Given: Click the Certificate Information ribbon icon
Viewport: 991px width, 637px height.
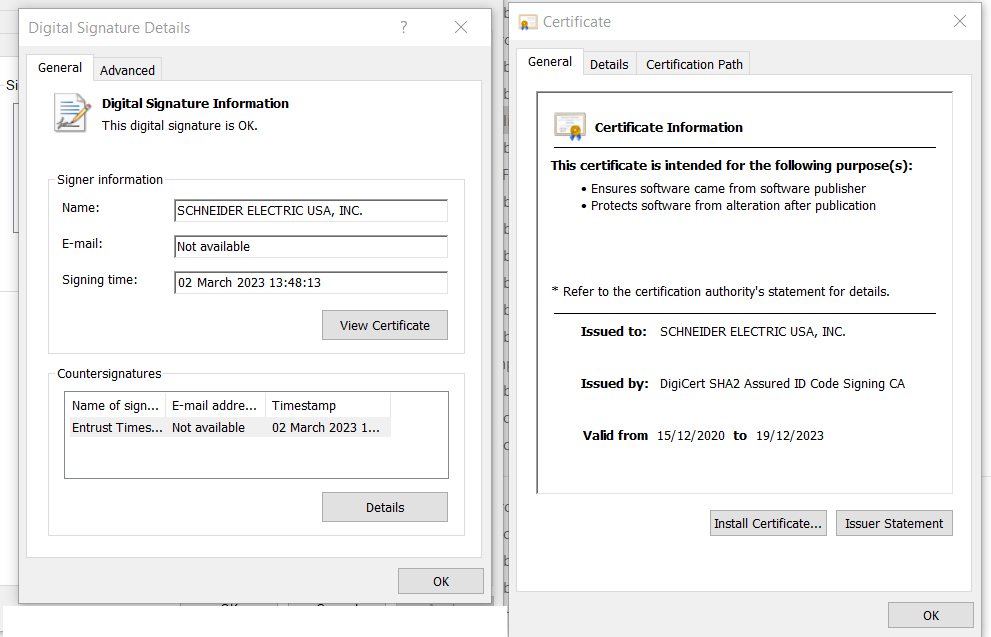Looking at the screenshot, I should click(569, 127).
